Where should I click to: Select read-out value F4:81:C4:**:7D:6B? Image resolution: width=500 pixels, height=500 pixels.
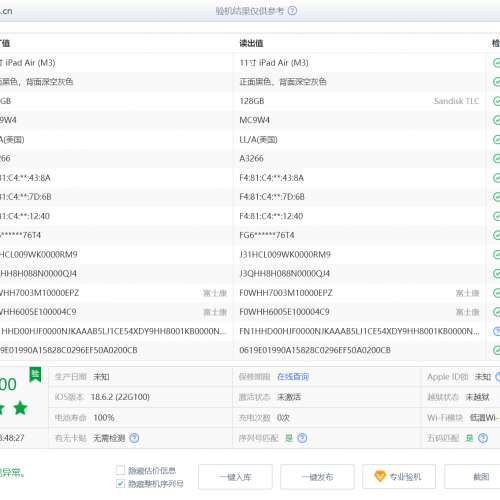[x=272, y=197]
